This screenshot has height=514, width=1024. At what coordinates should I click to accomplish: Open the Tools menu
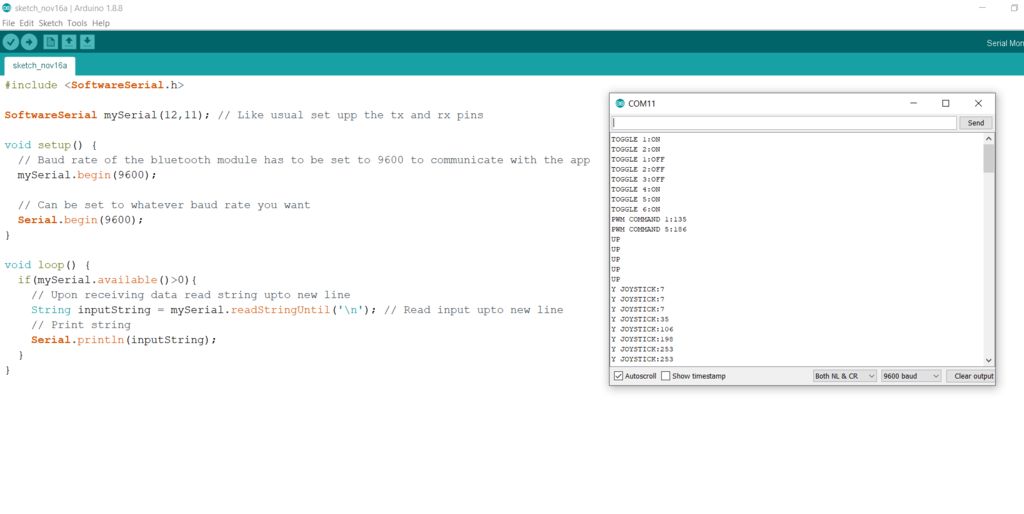click(77, 23)
